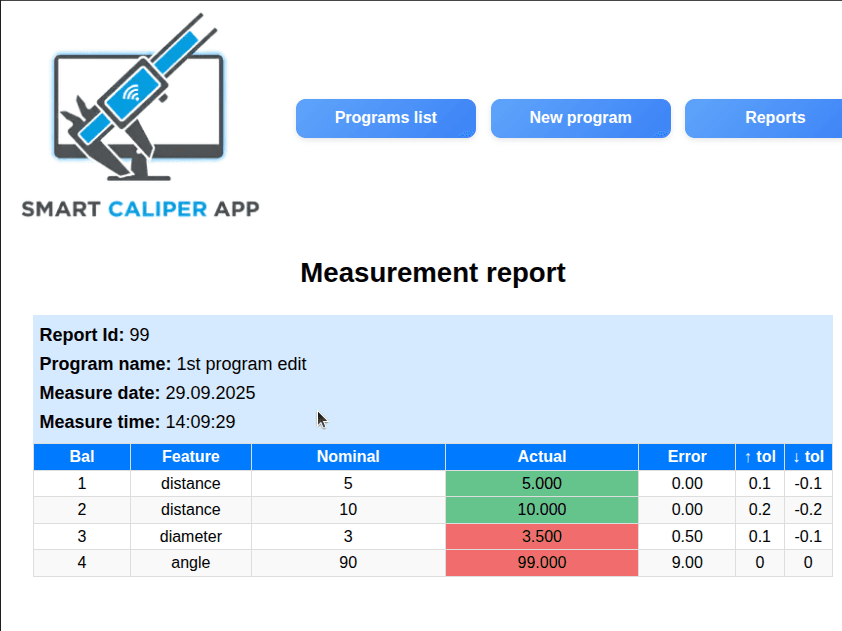Open the Reports page
This screenshot has width=842, height=631.
click(775, 118)
